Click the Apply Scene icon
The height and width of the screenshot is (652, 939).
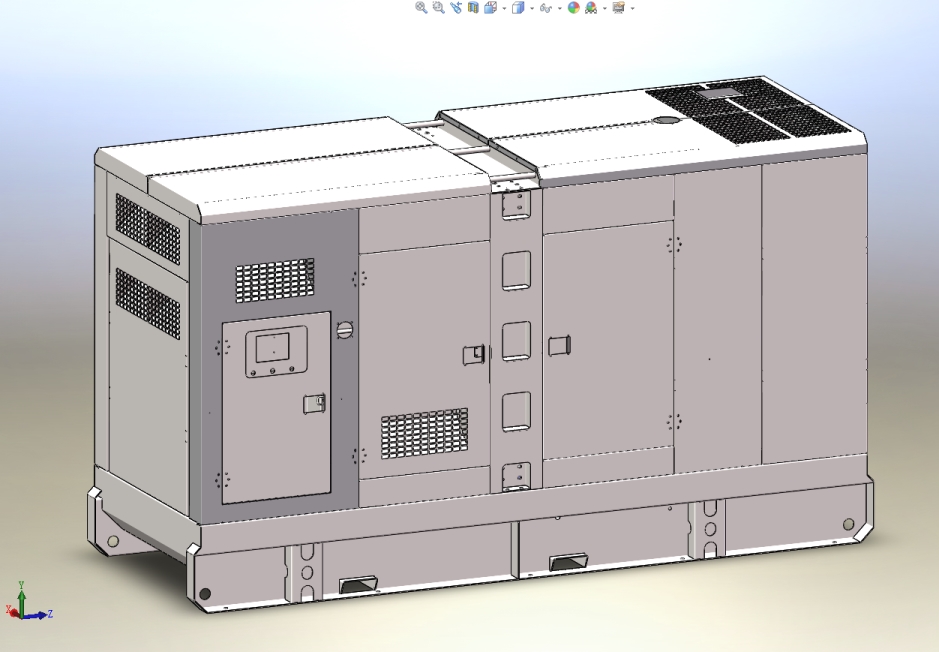pyautogui.click(x=590, y=7)
